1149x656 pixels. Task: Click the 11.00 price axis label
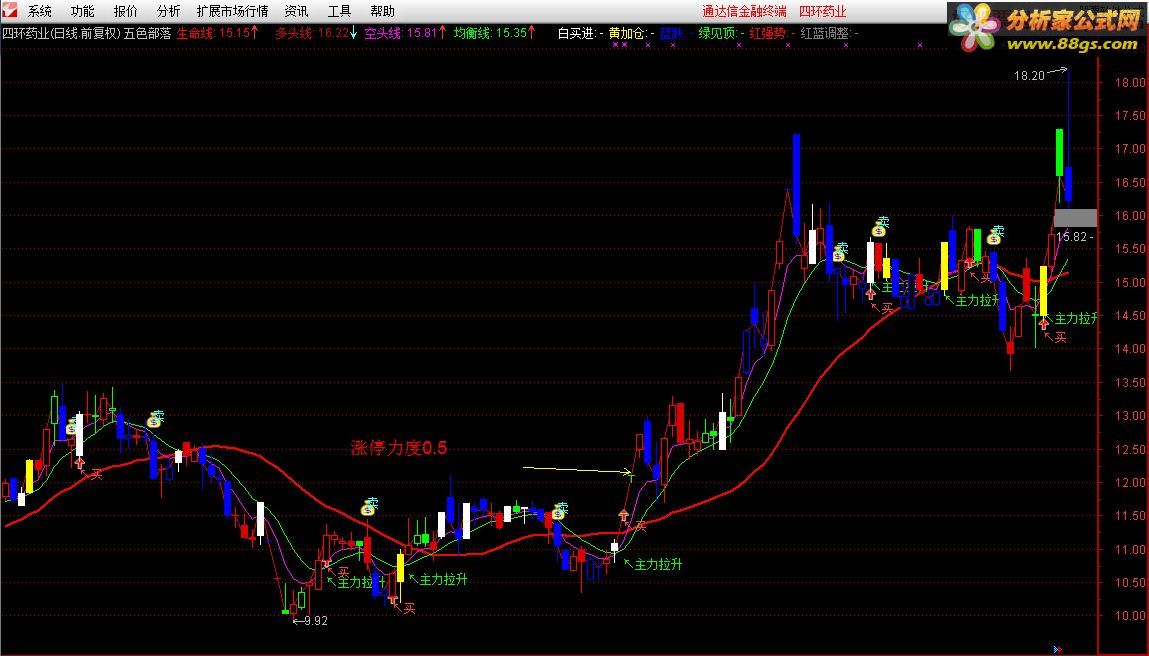click(1130, 549)
